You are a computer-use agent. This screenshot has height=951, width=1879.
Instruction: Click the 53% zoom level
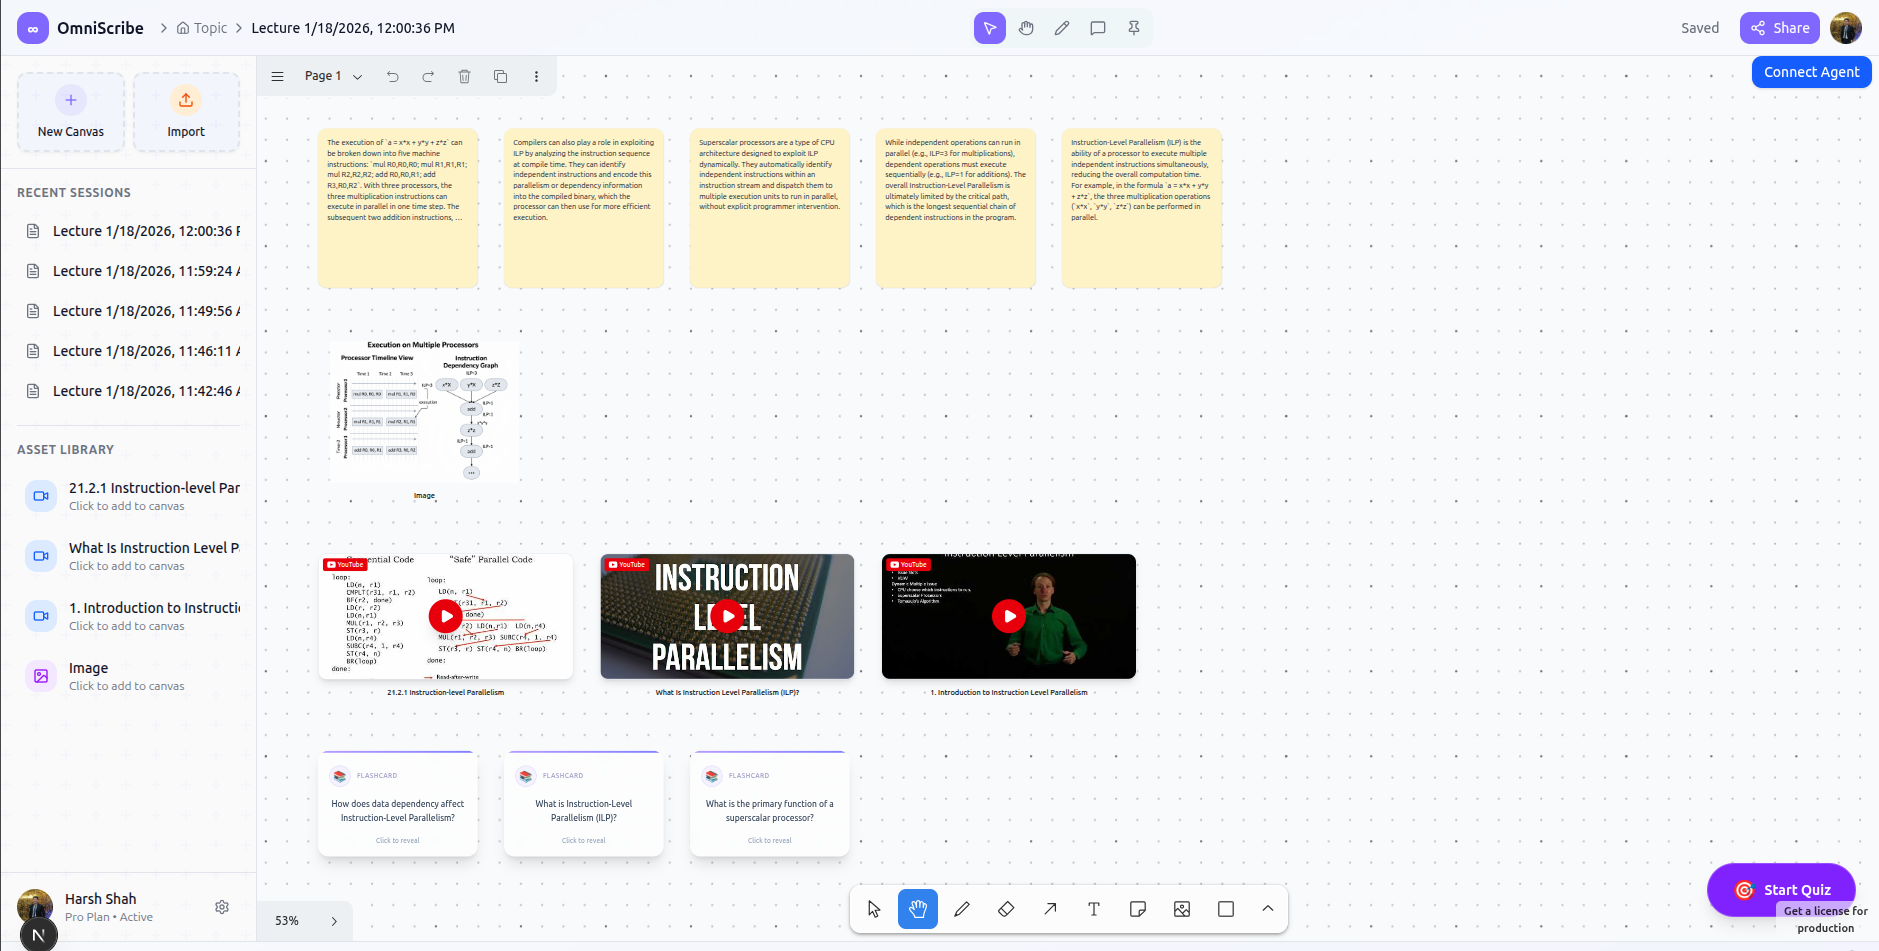pos(287,921)
